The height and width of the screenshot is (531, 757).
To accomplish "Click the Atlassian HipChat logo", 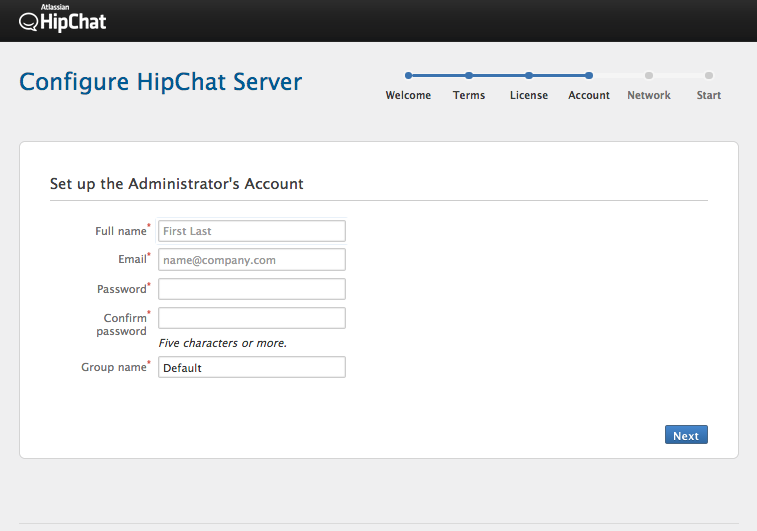I will click(62, 19).
